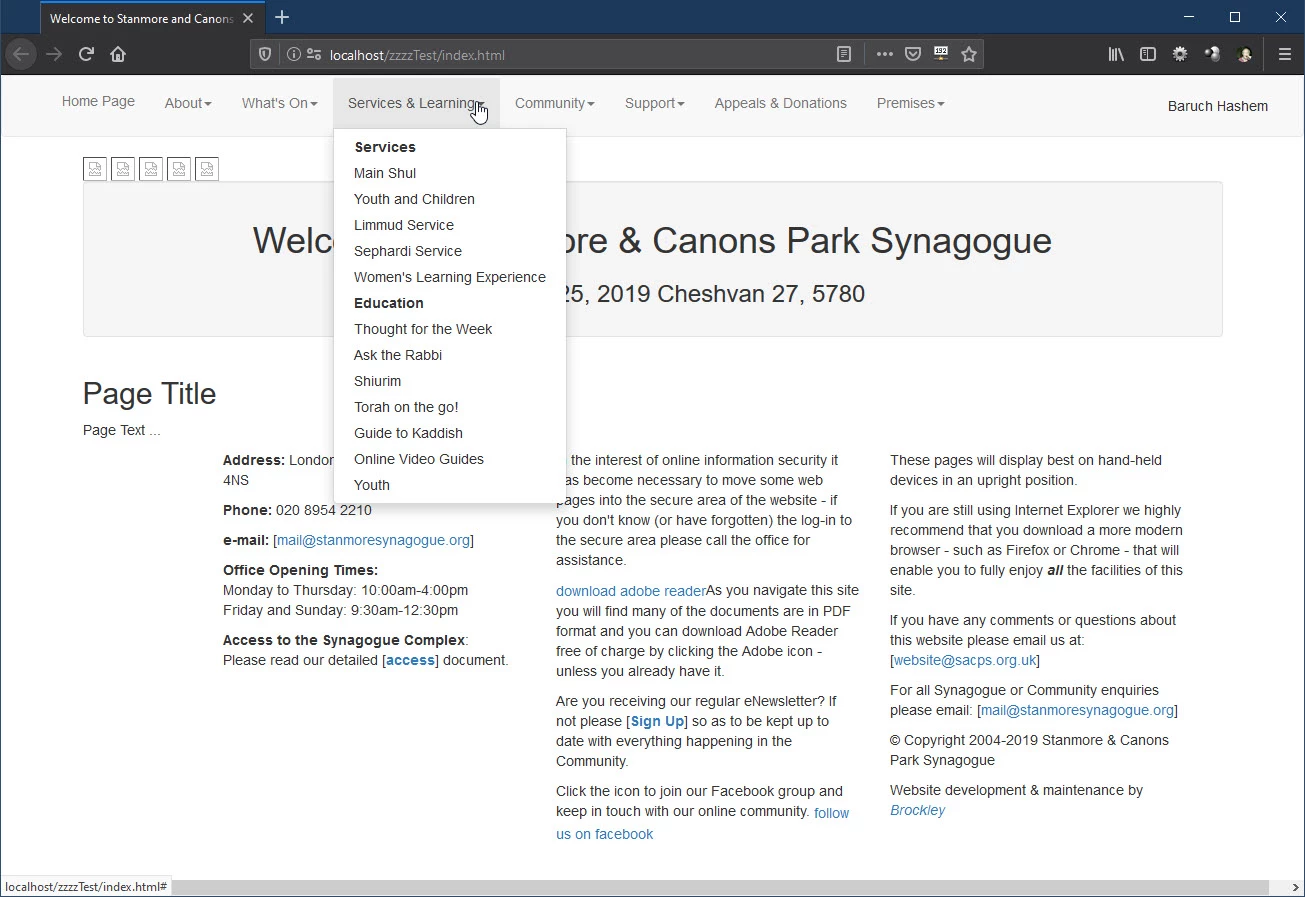
Task: Expand the What's On dropdown
Action: [x=279, y=103]
